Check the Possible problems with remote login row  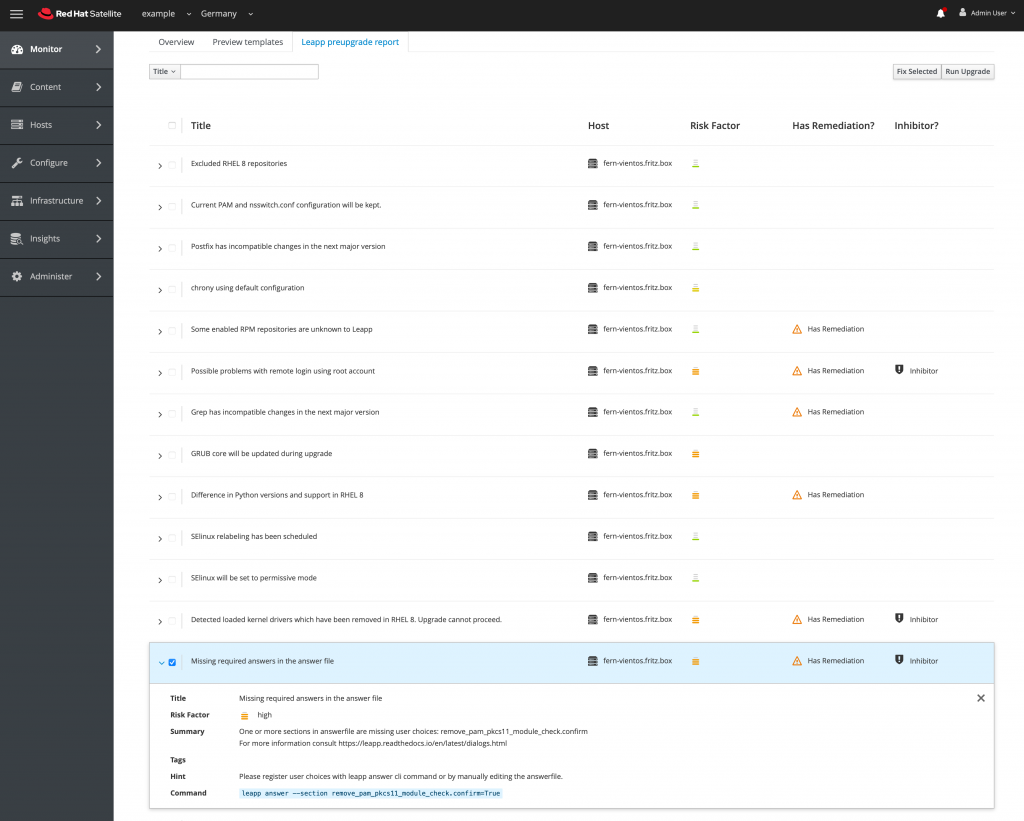pos(172,372)
